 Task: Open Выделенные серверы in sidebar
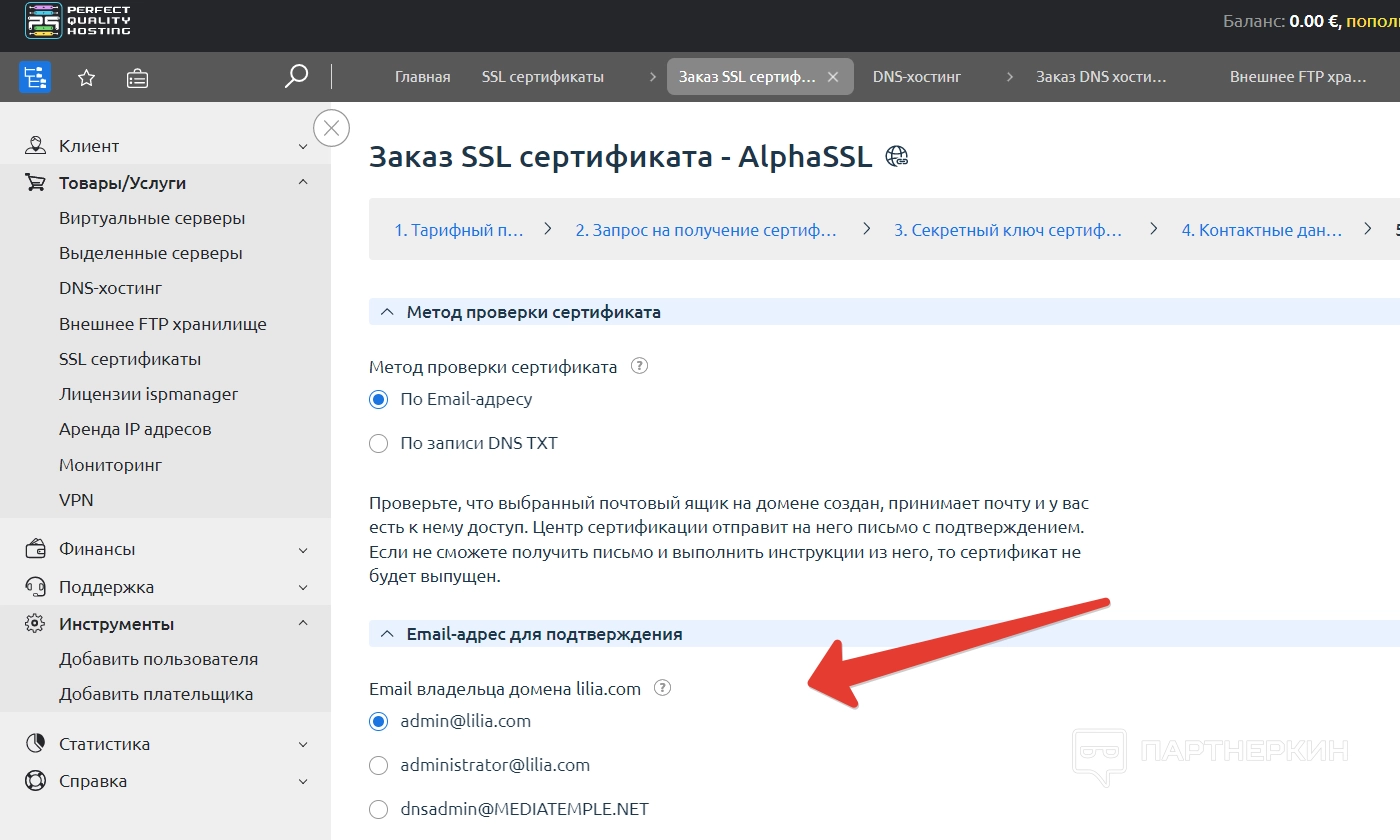151,253
